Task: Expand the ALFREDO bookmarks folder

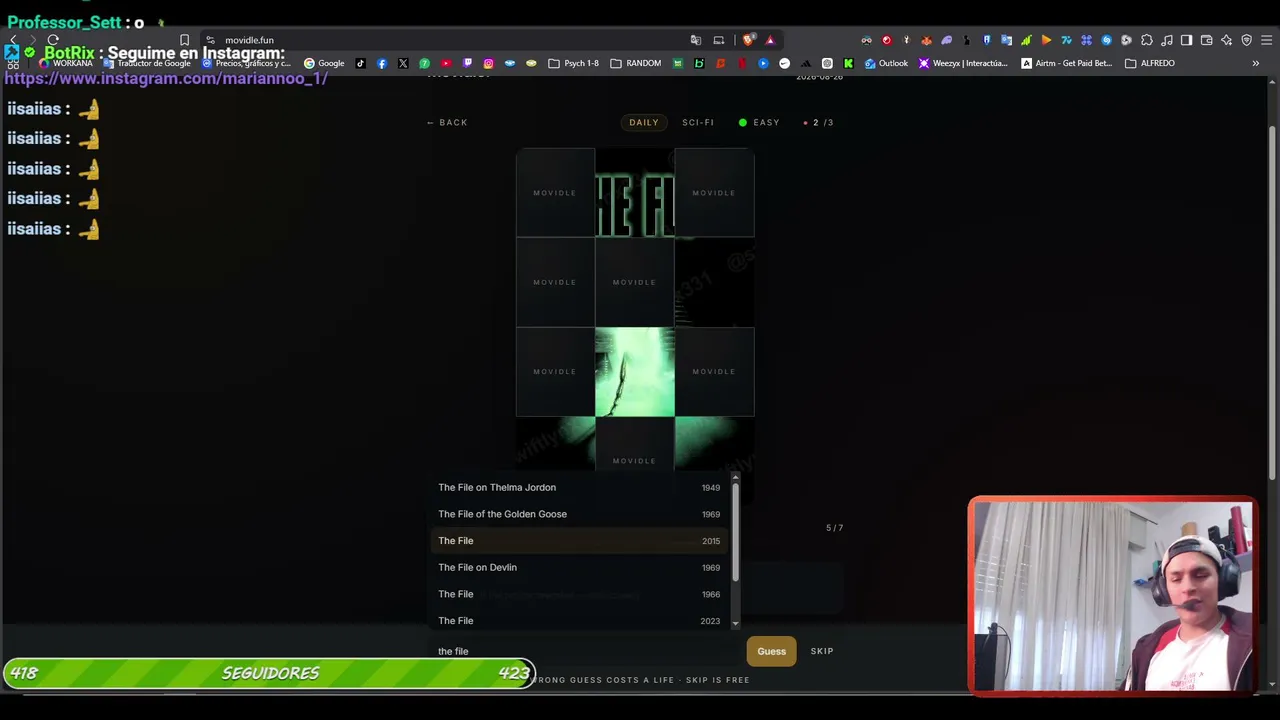Action: coord(1150,63)
